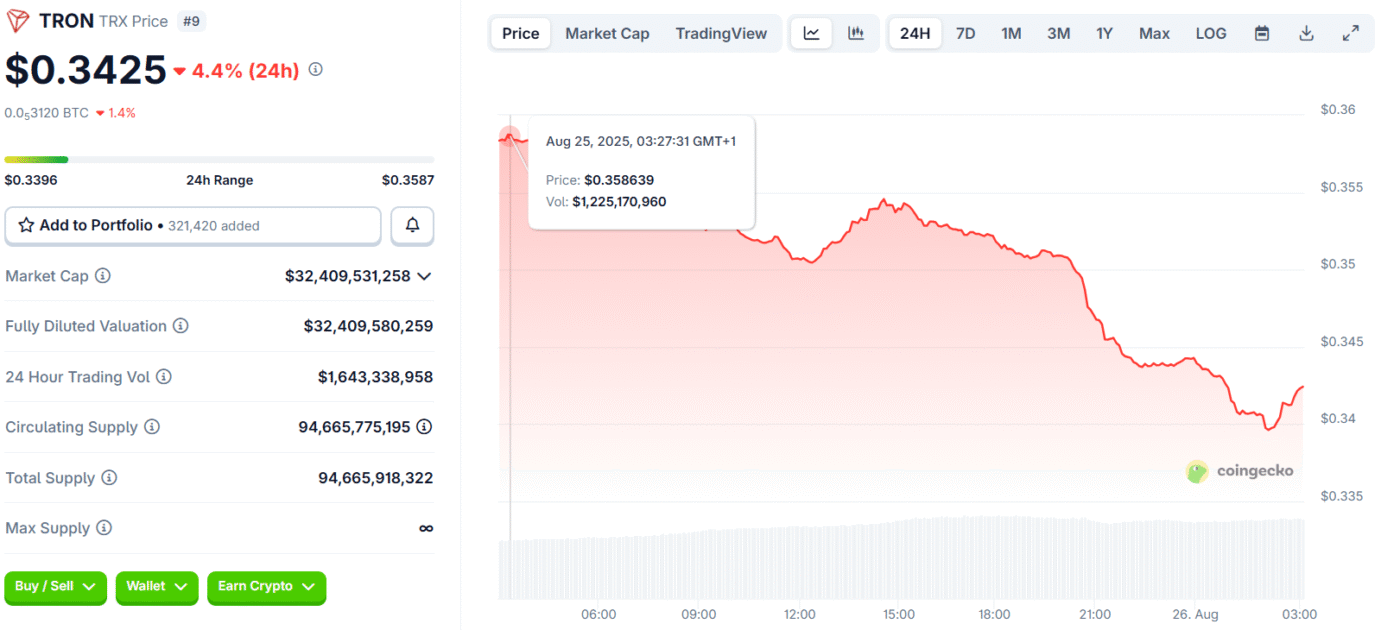The height and width of the screenshot is (630, 1400).
Task: Select the Max time range
Action: (x=1154, y=33)
